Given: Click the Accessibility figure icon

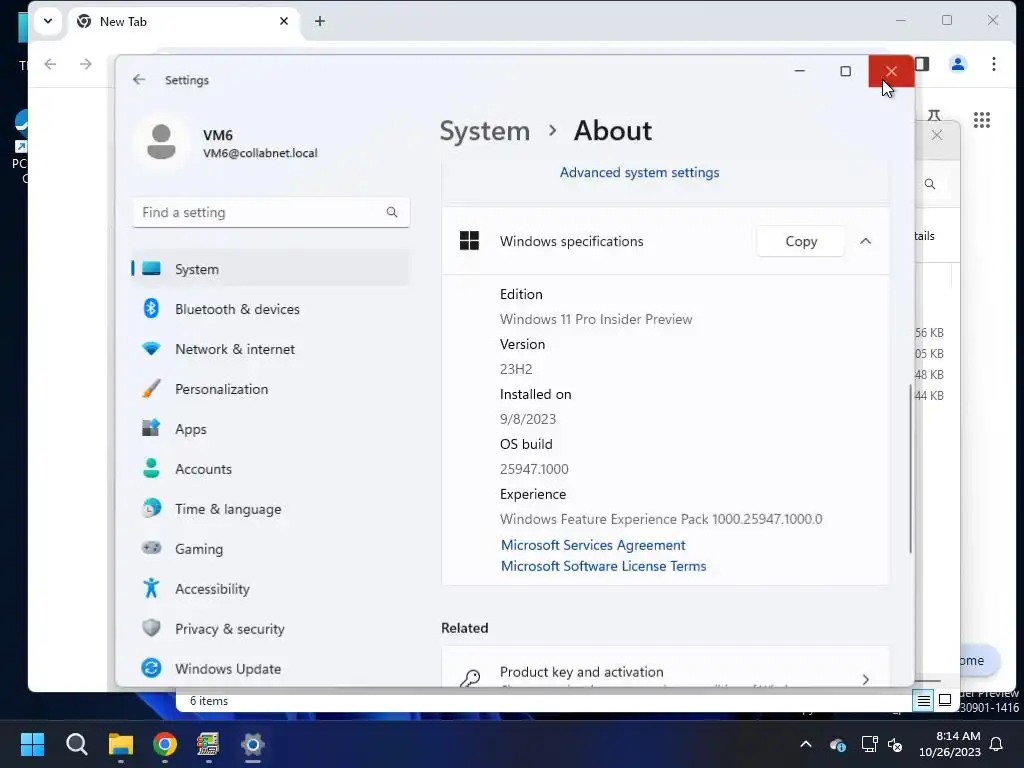Looking at the screenshot, I should point(151,588).
